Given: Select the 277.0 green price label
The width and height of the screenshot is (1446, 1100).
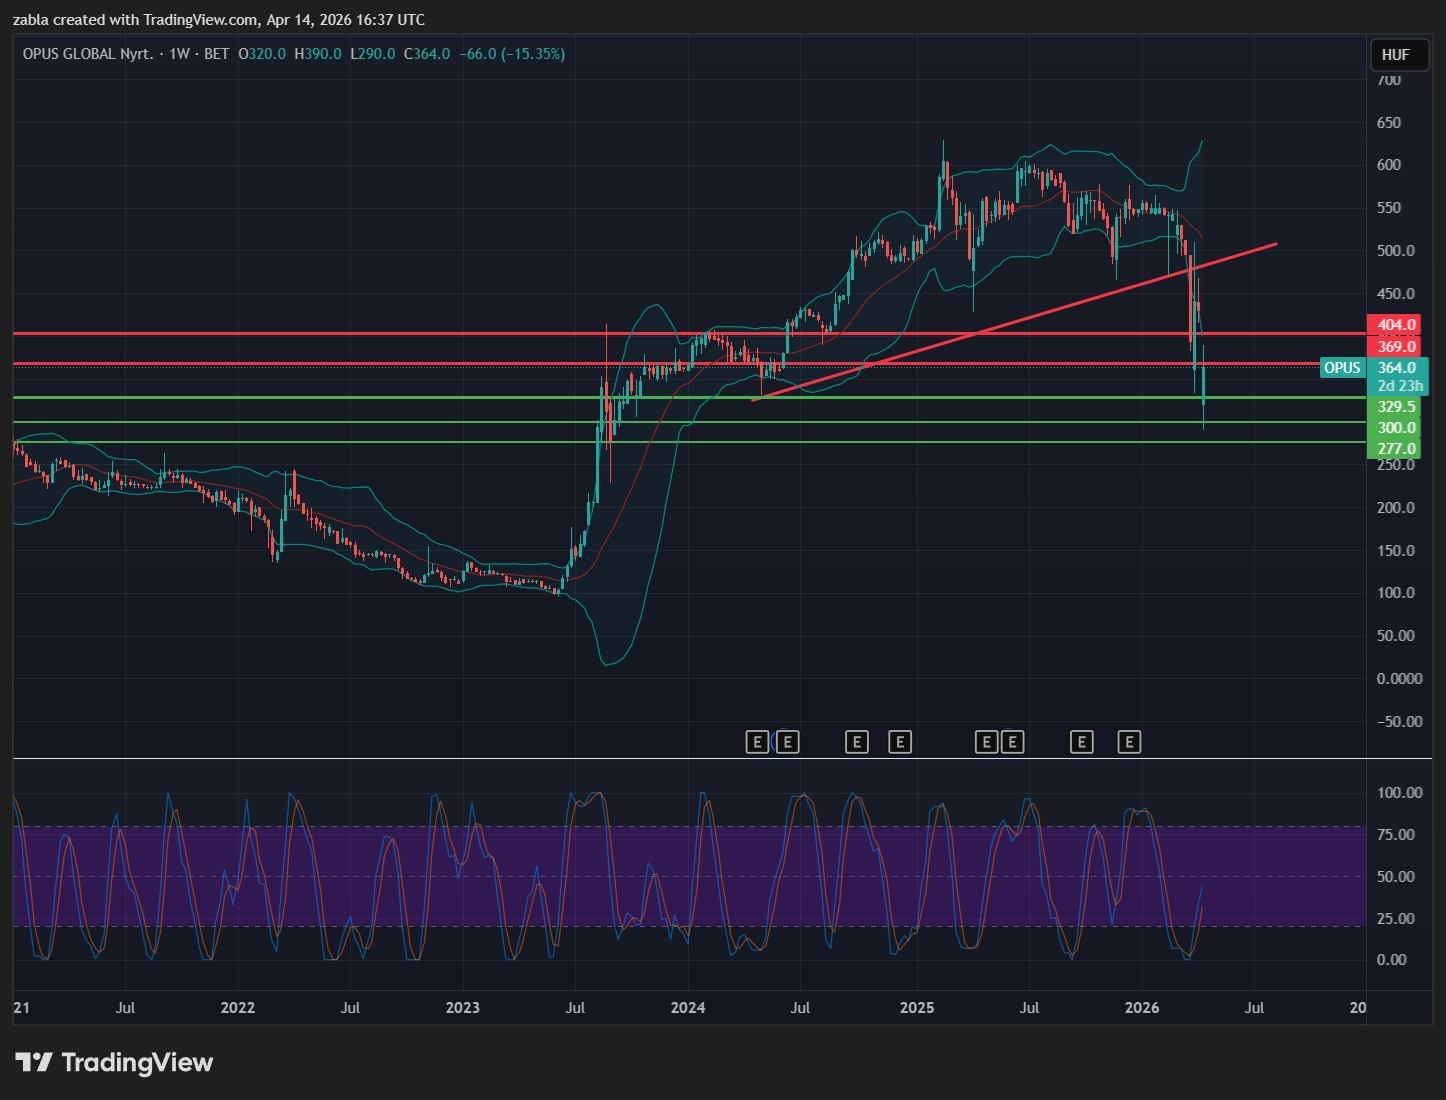Looking at the screenshot, I should coord(1396,449).
